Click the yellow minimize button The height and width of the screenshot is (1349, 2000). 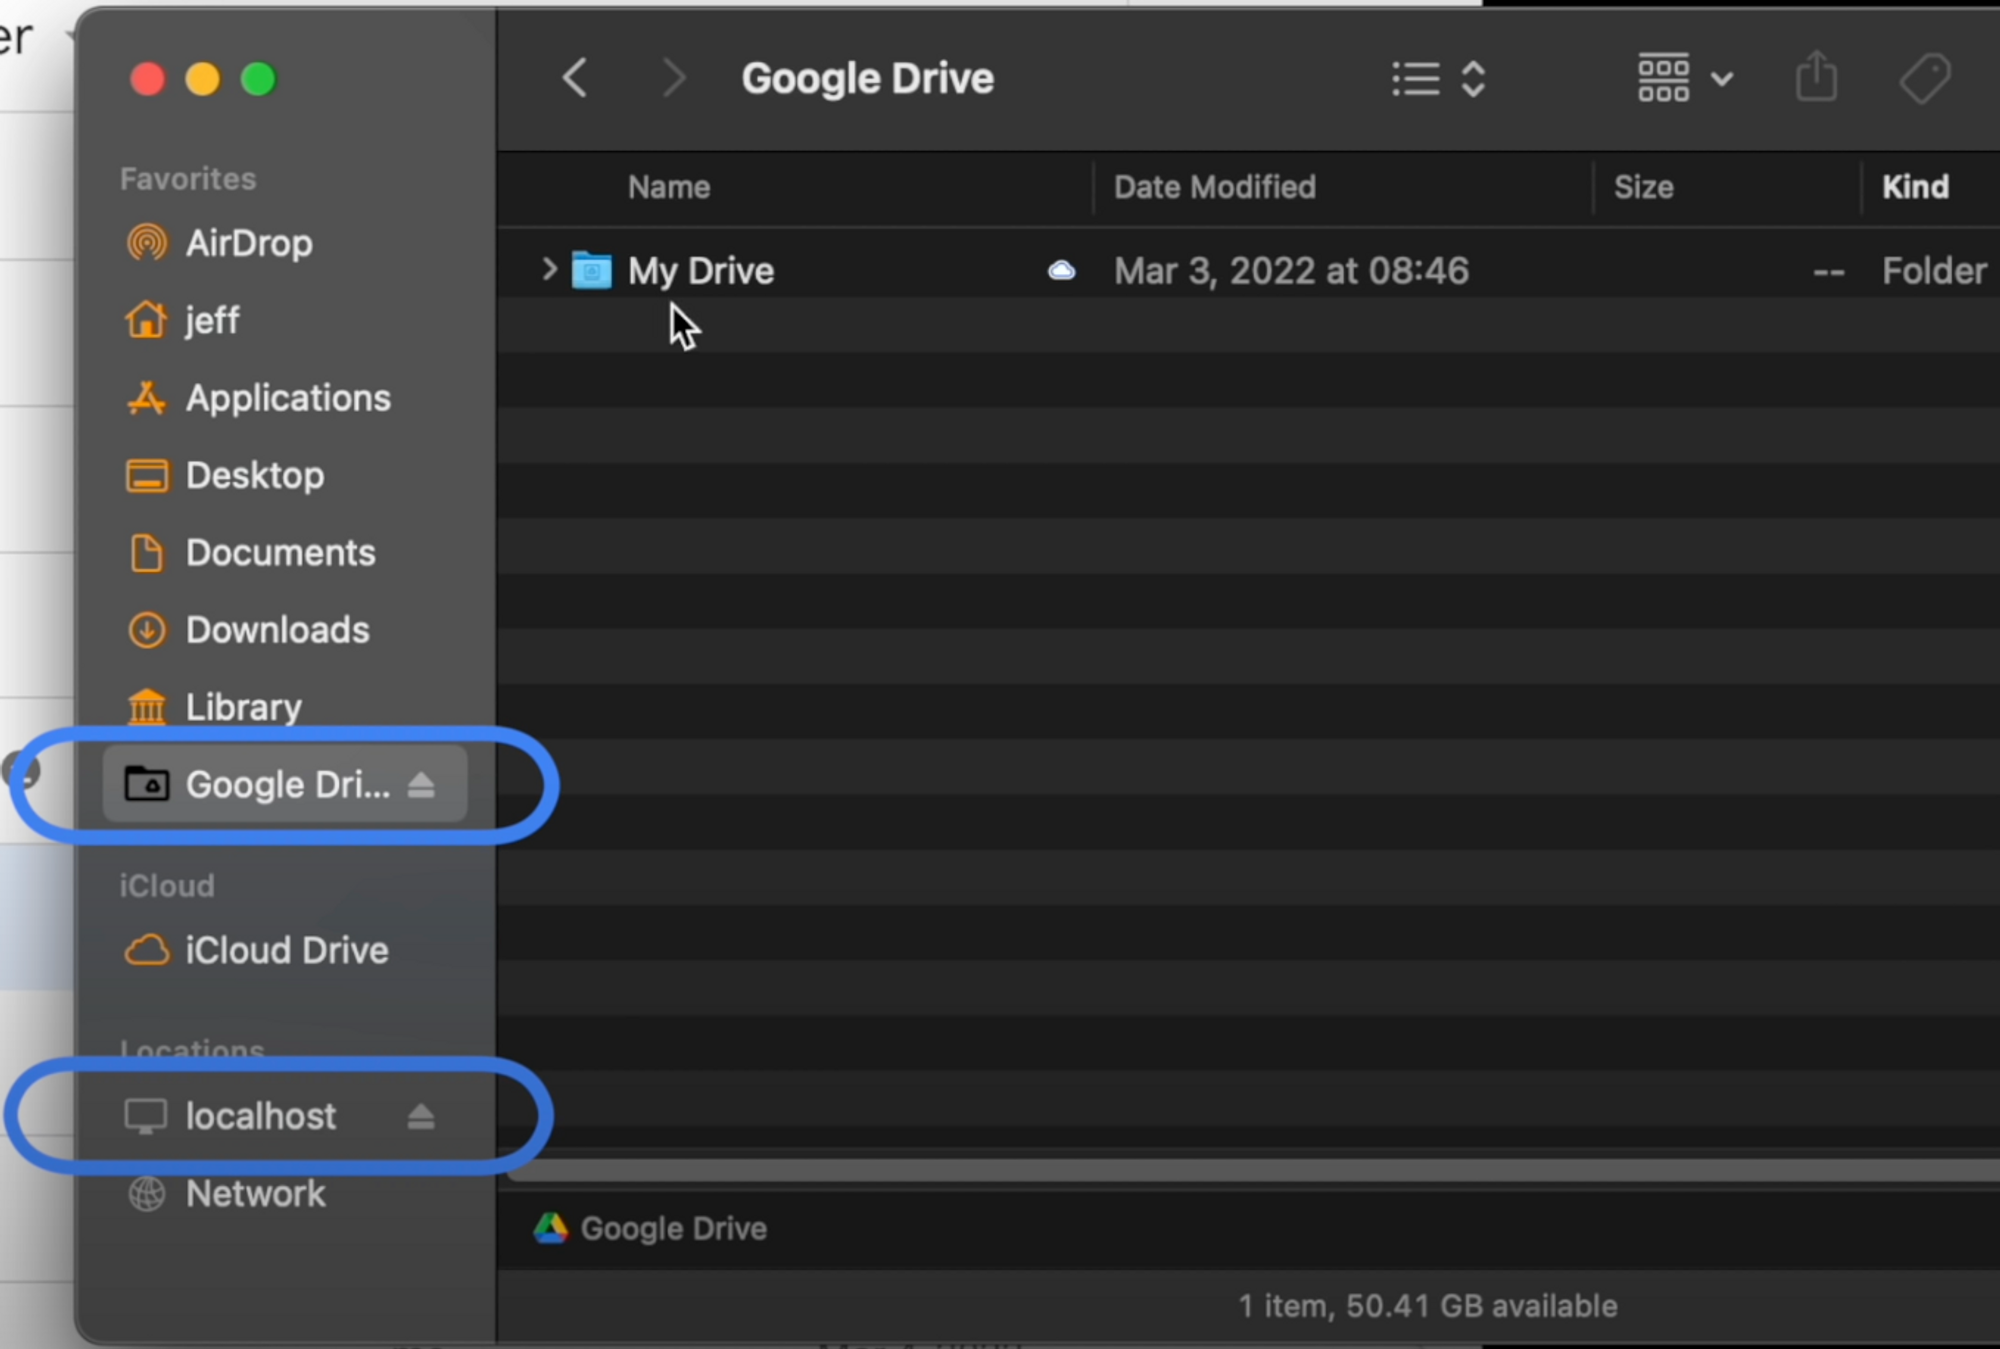pyautogui.click(x=203, y=78)
